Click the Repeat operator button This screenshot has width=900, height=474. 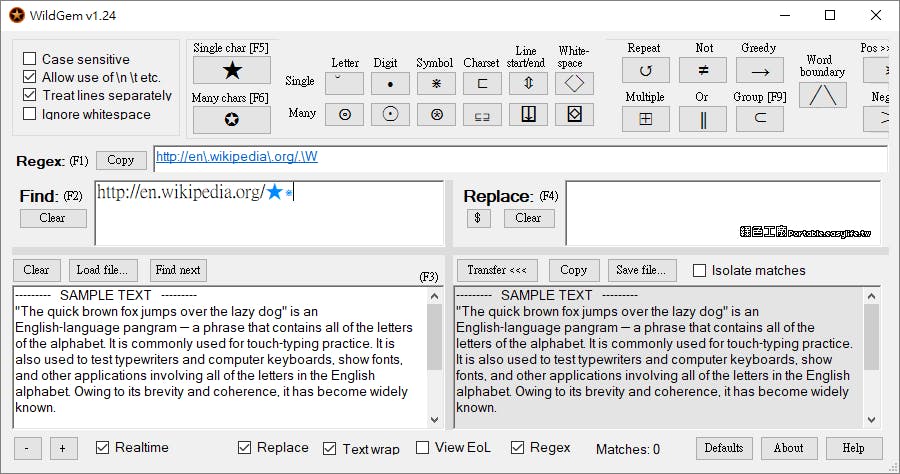point(646,71)
